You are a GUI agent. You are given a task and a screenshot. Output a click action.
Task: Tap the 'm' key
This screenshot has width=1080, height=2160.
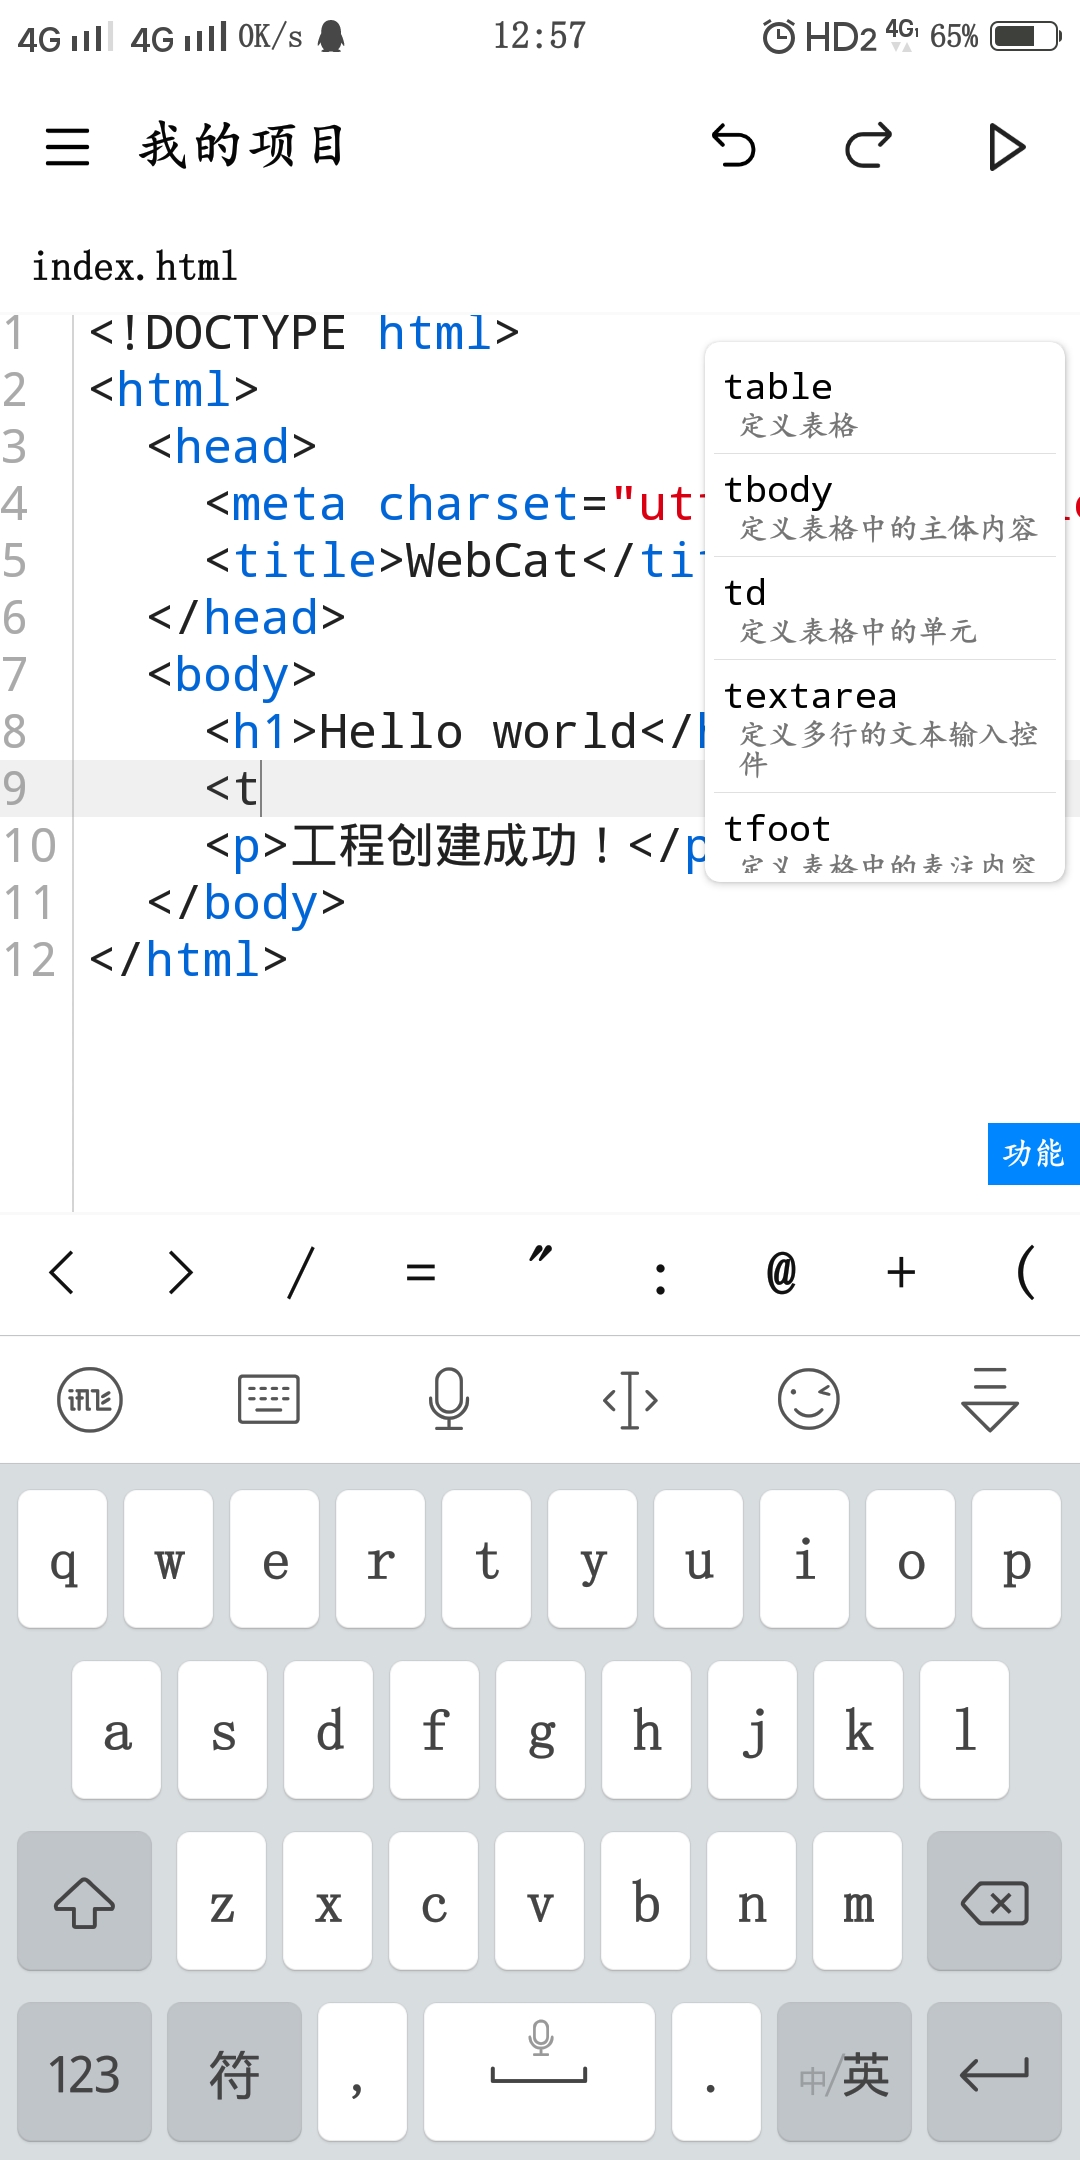pyautogui.click(x=857, y=1901)
